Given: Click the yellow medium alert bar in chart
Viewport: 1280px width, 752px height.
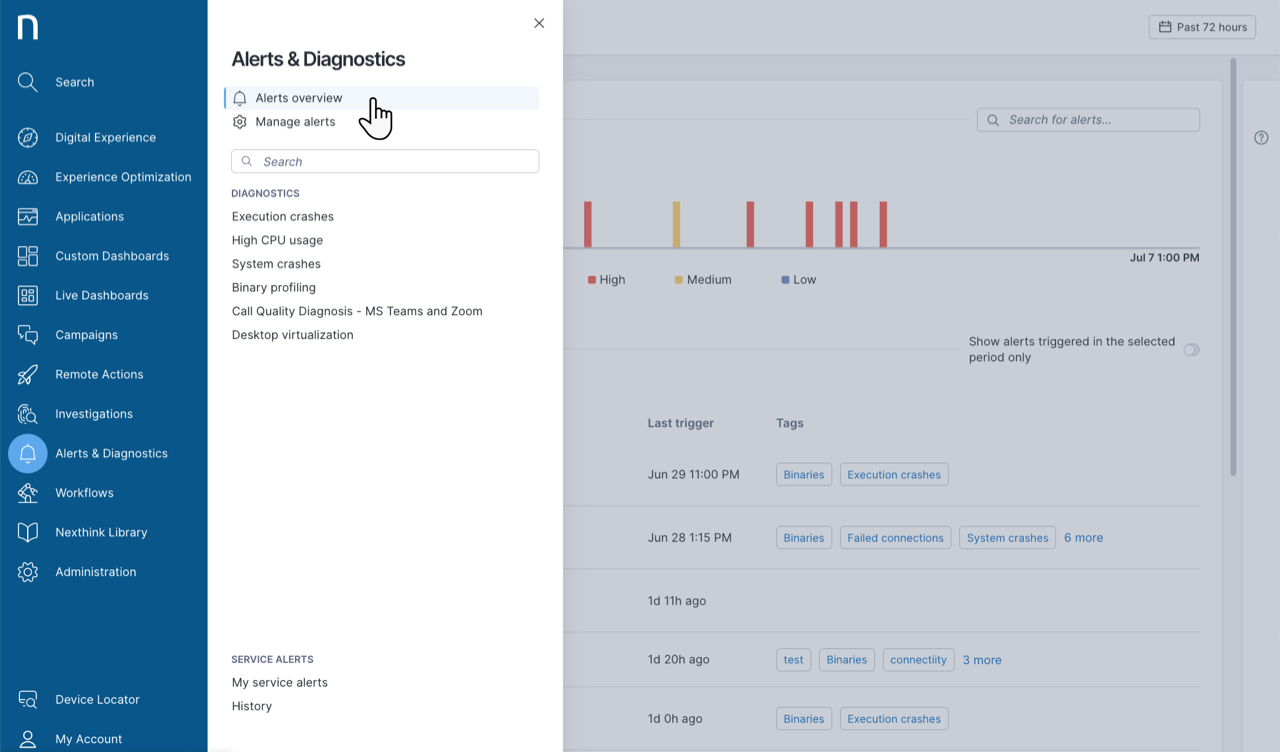Looking at the screenshot, I should click(677, 224).
